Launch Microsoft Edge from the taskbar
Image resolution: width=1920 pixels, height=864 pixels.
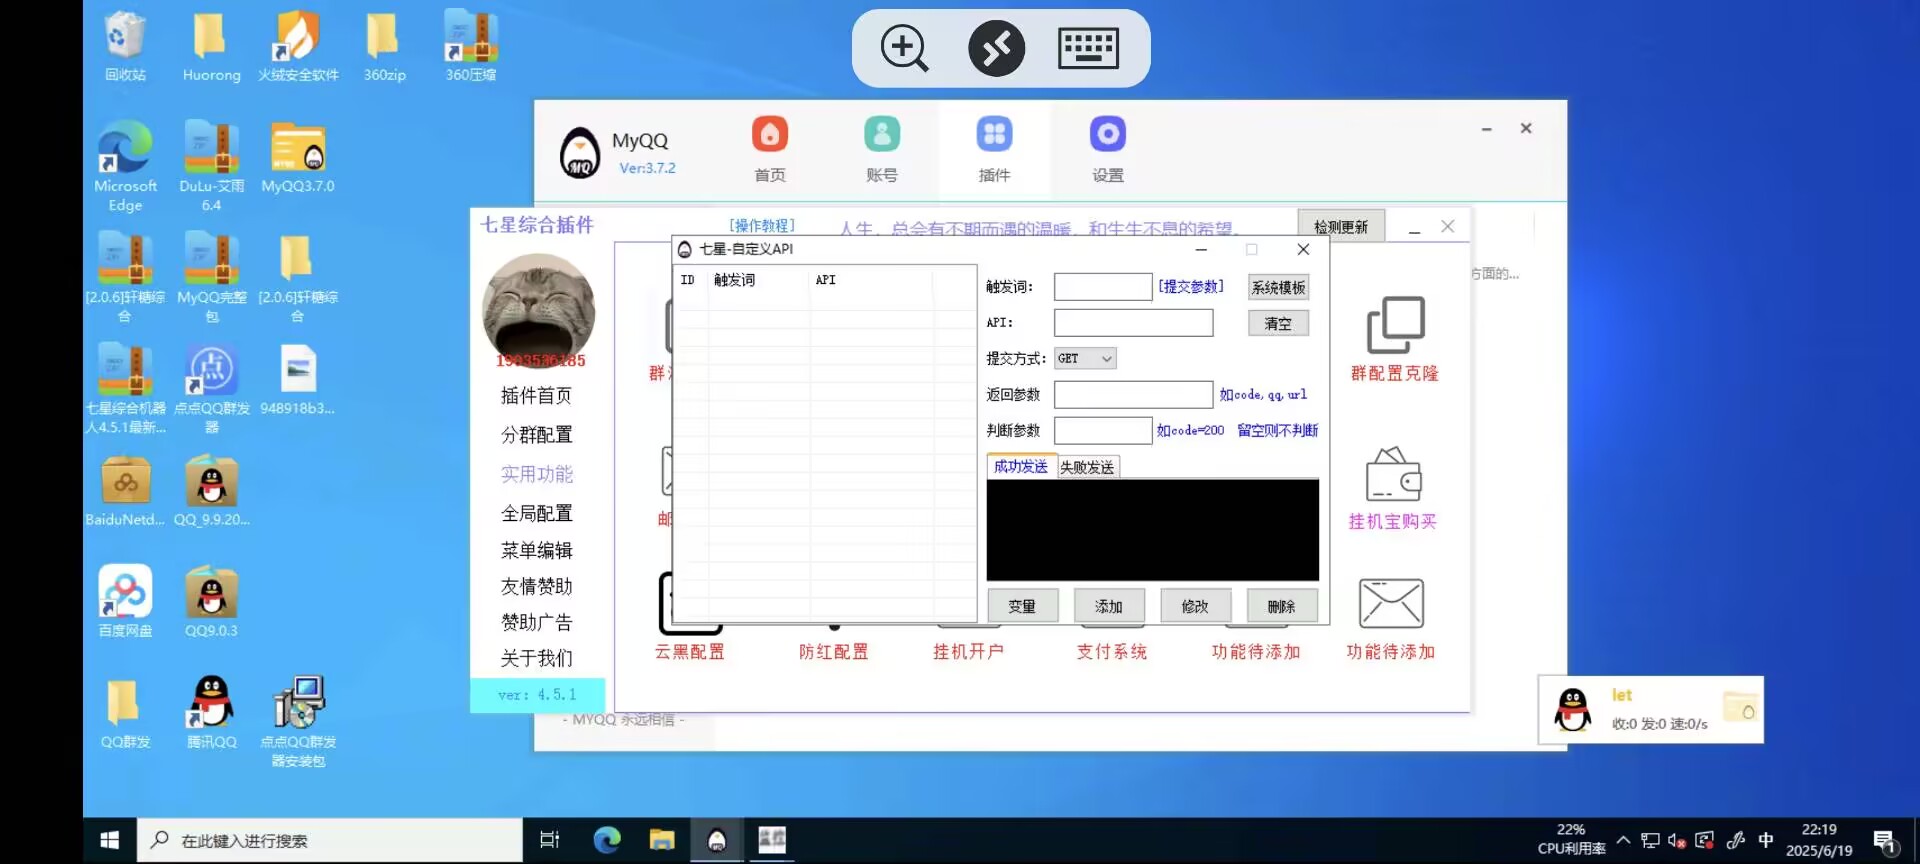coord(607,840)
